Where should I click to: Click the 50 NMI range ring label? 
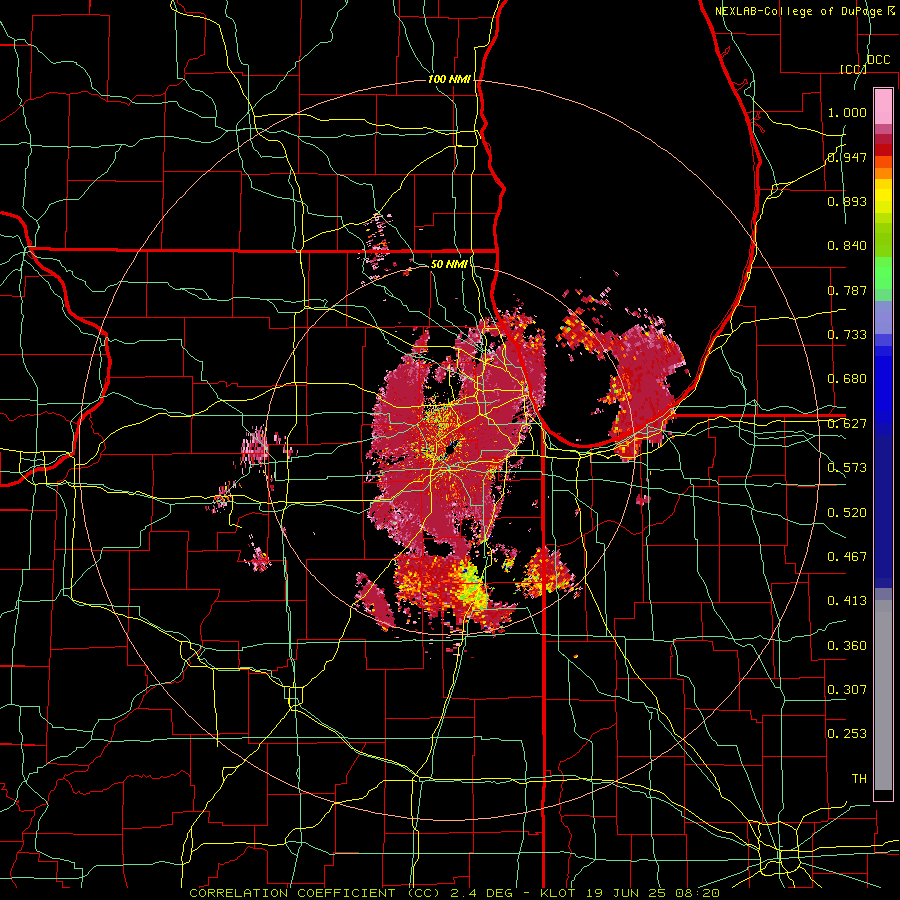pos(449,264)
